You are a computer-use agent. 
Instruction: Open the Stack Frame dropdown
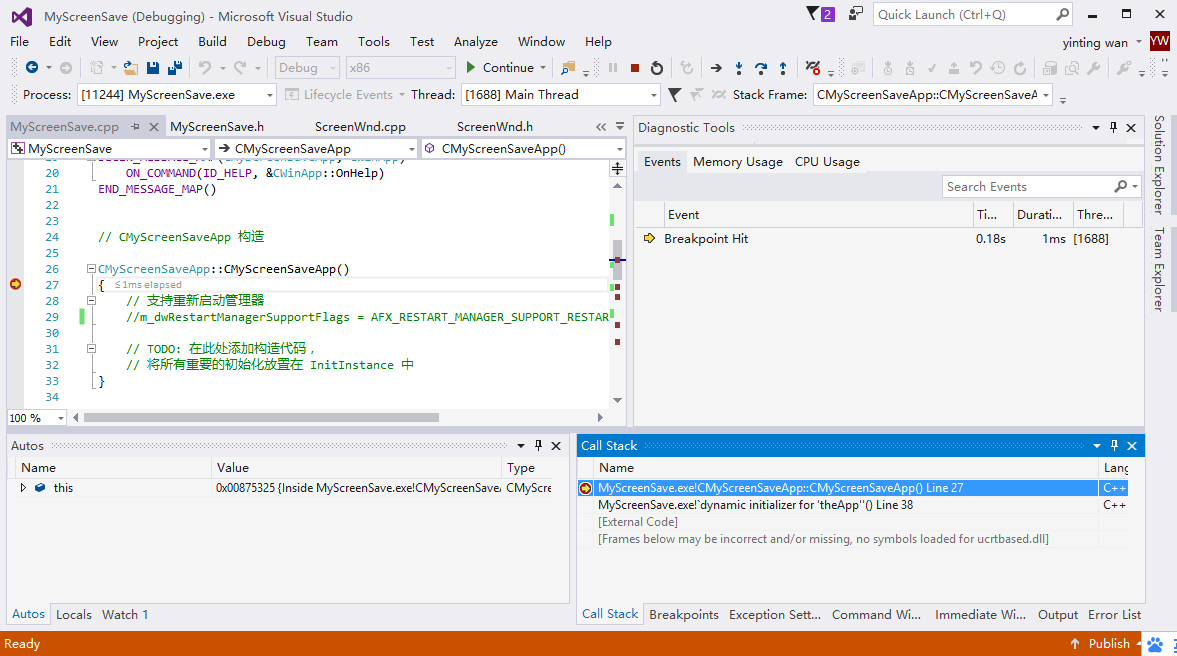tap(1046, 95)
